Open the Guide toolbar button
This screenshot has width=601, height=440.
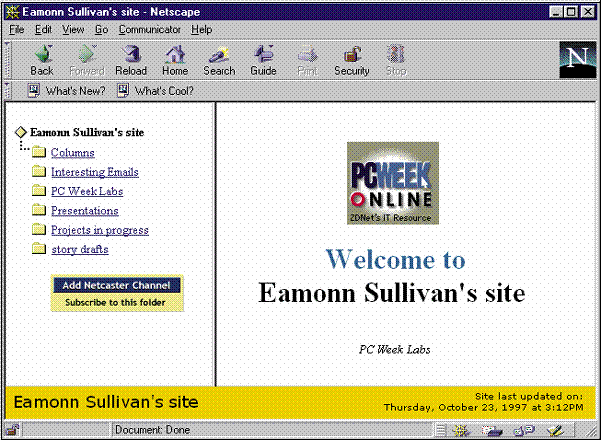[x=263, y=61]
